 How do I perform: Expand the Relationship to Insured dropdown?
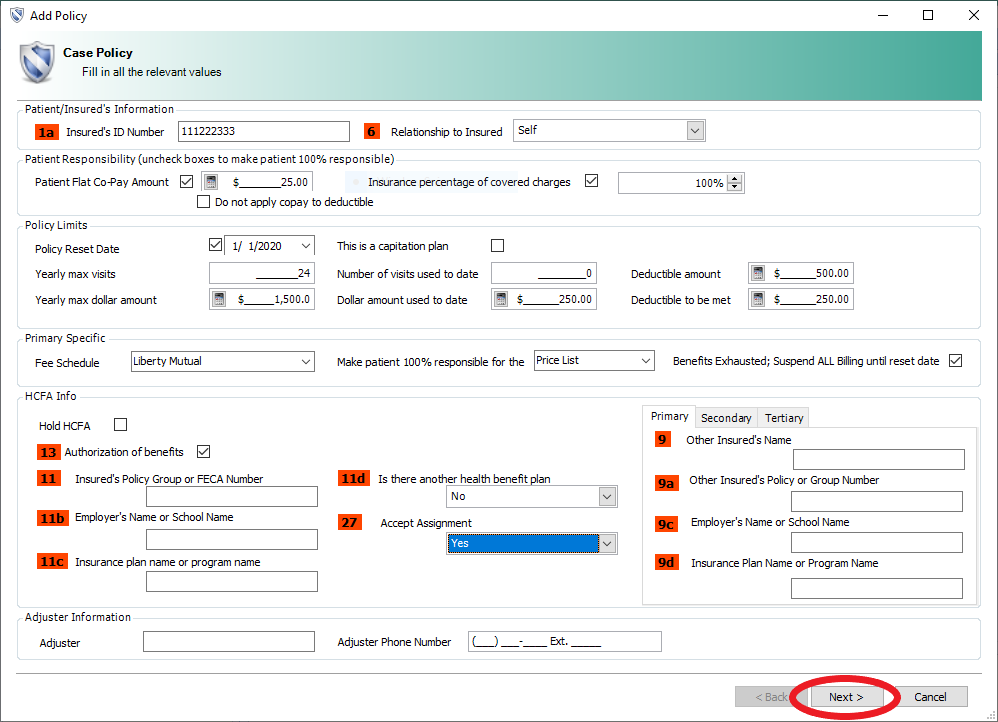tap(695, 131)
